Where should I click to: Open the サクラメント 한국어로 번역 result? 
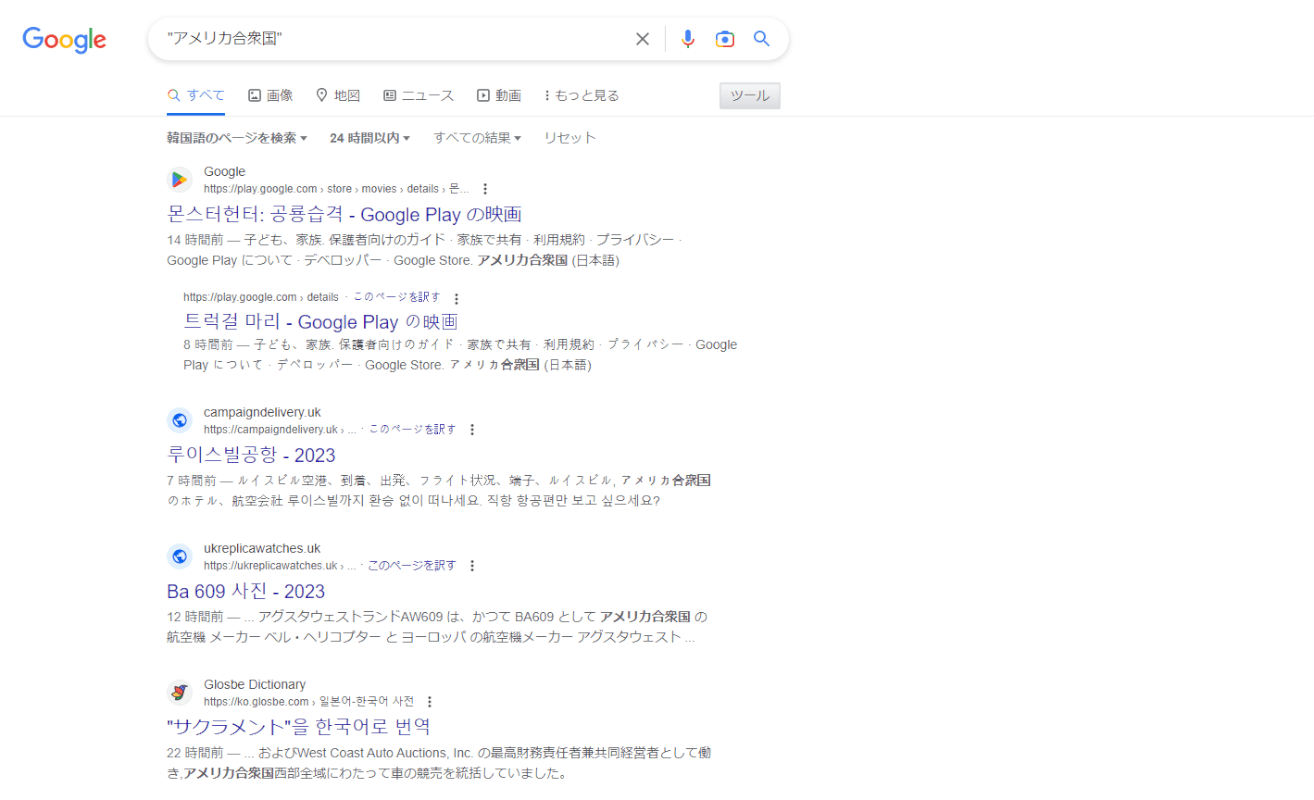pos(299,727)
